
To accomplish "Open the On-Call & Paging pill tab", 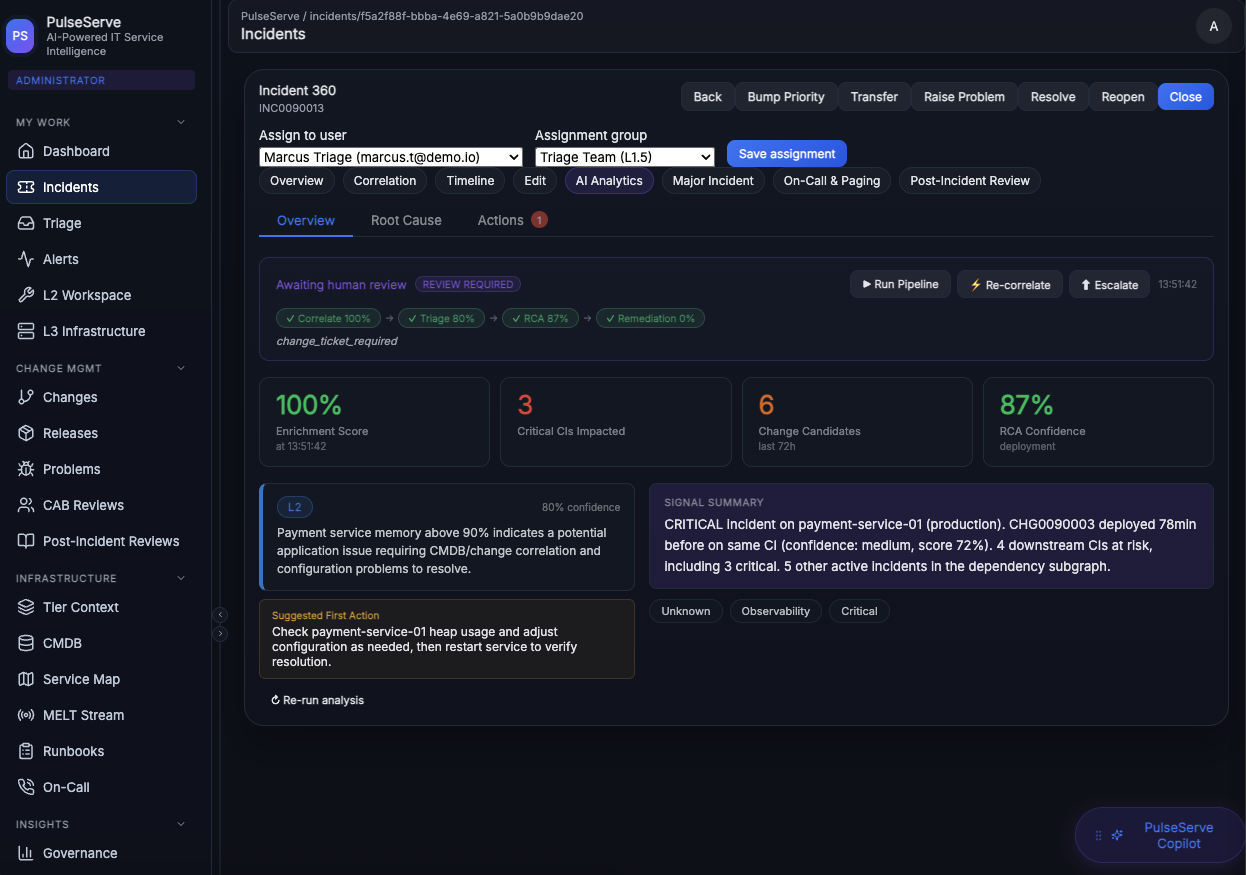I will tap(832, 181).
